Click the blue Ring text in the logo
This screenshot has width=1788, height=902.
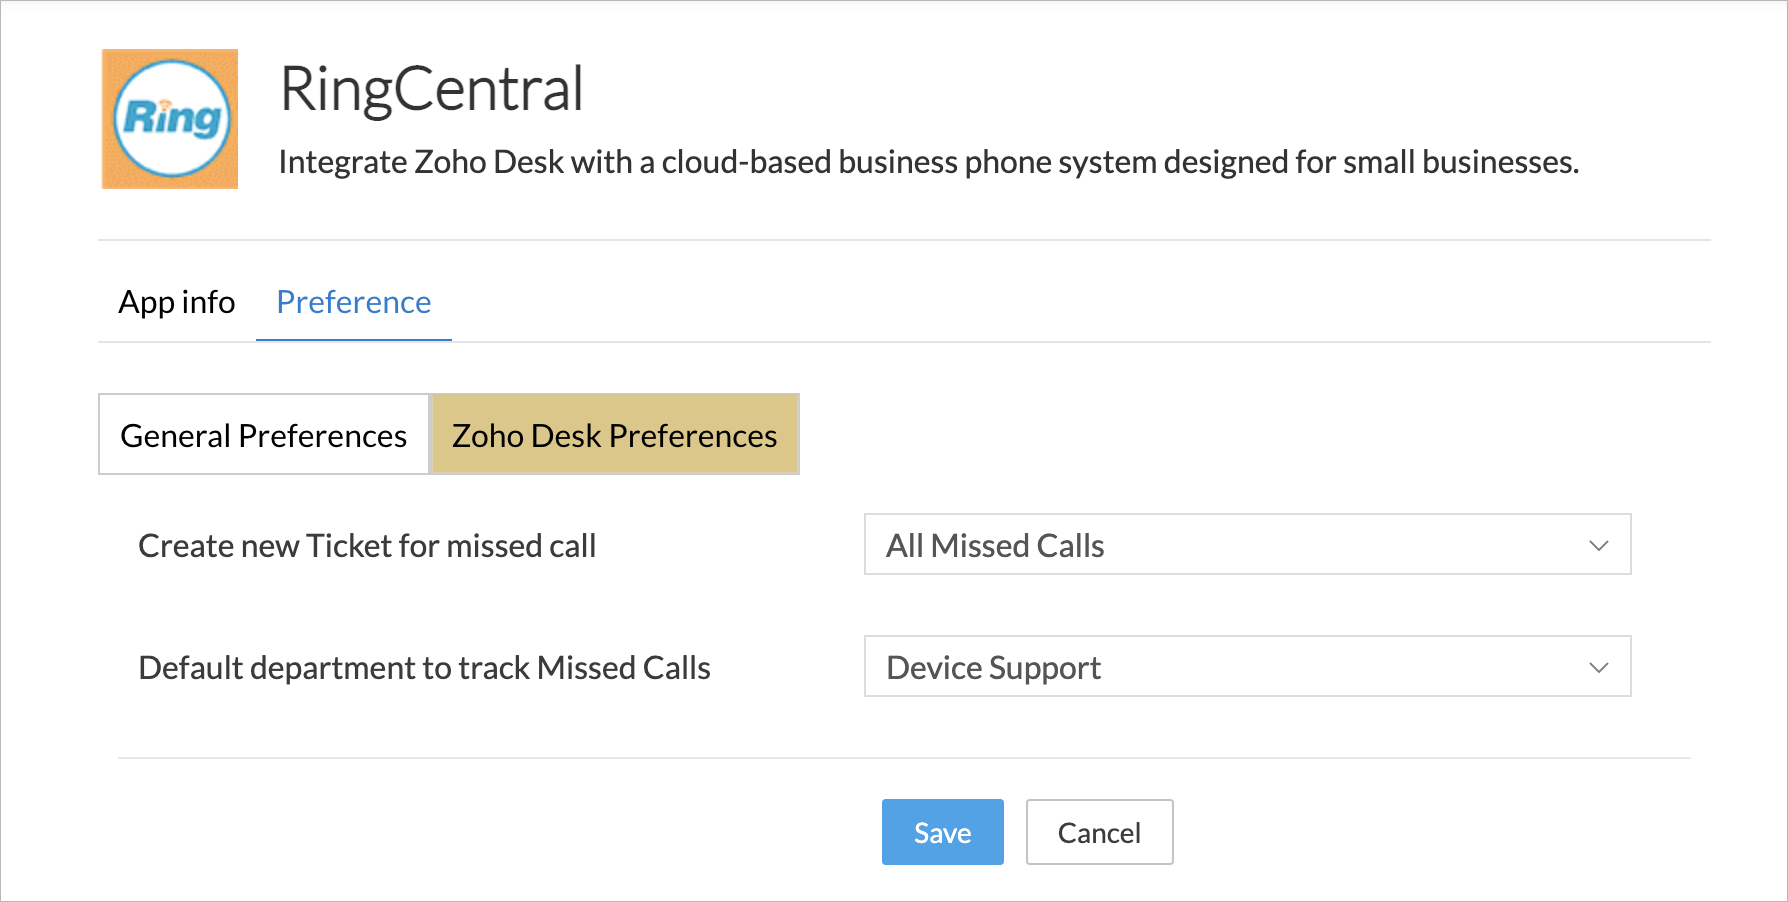coord(171,119)
